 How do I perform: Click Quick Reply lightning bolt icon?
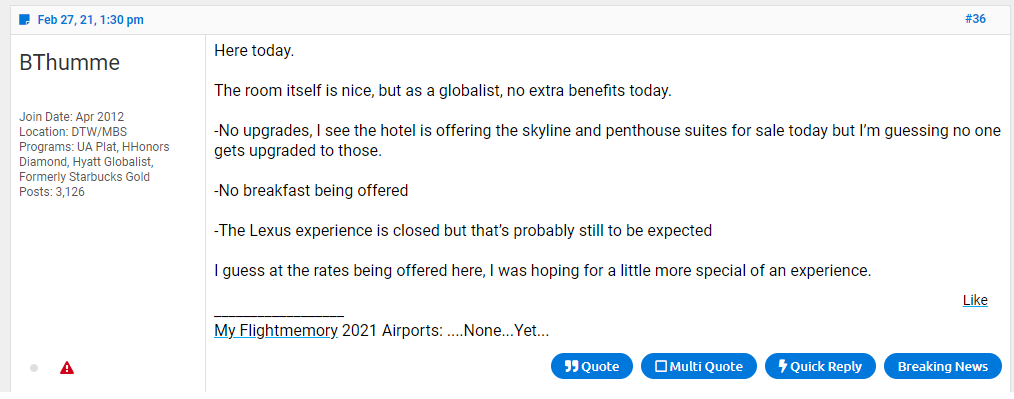[x=782, y=367]
